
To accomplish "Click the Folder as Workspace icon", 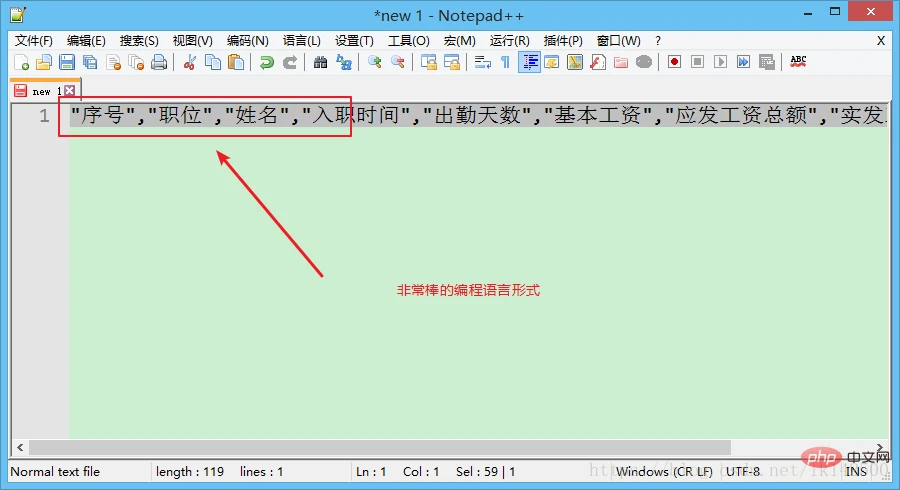I will [620, 62].
